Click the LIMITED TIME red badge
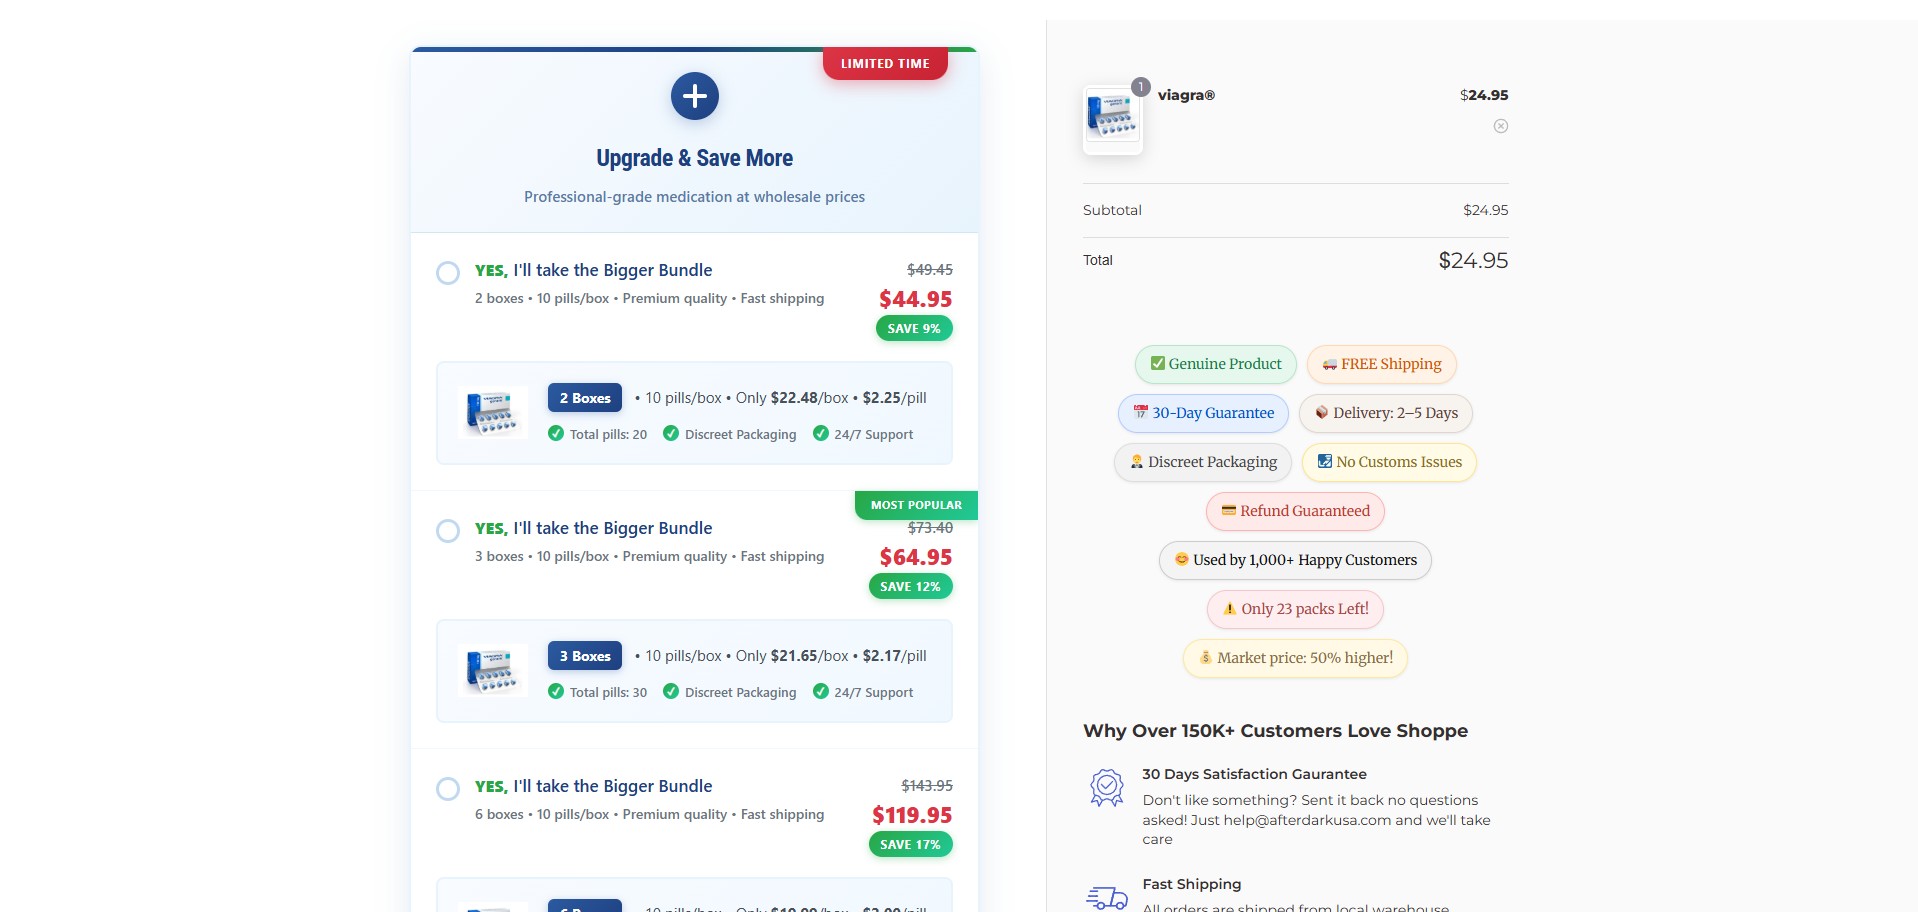The height and width of the screenshot is (912, 1918). coord(885,63)
